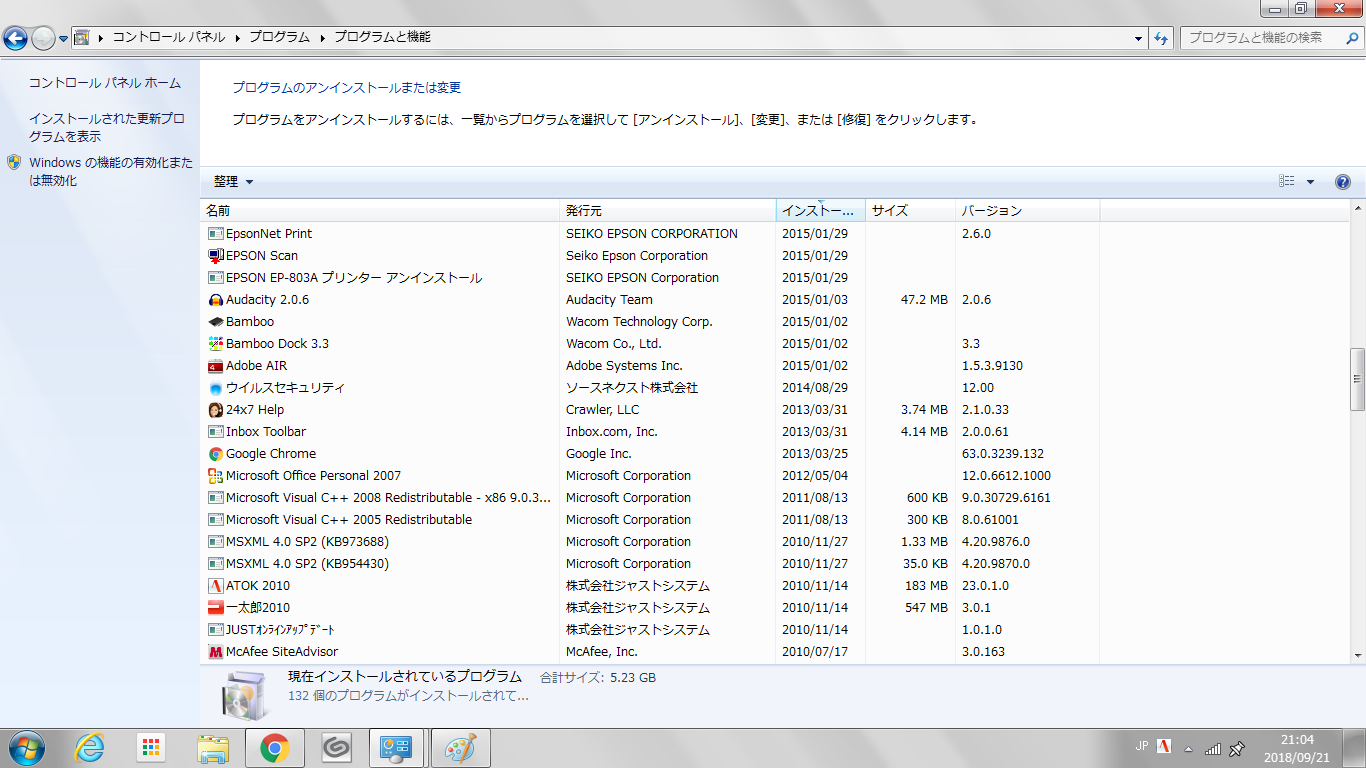This screenshot has width=1366, height=768.
Task: Open the blue help question mark icon
Action: pyautogui.click(x=1343, y=182)
